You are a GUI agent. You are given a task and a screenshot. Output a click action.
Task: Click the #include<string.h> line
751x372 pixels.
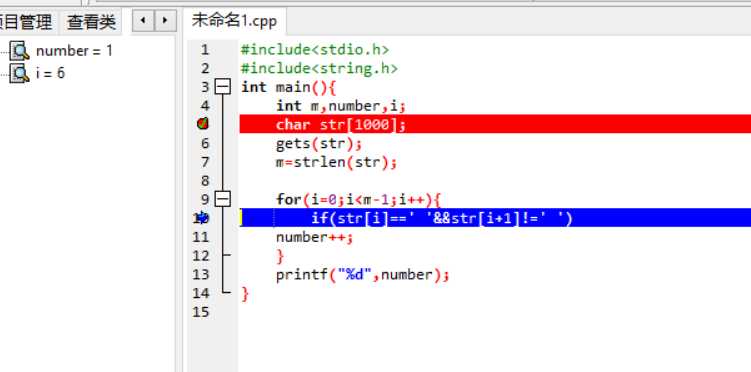pos(319,68)
